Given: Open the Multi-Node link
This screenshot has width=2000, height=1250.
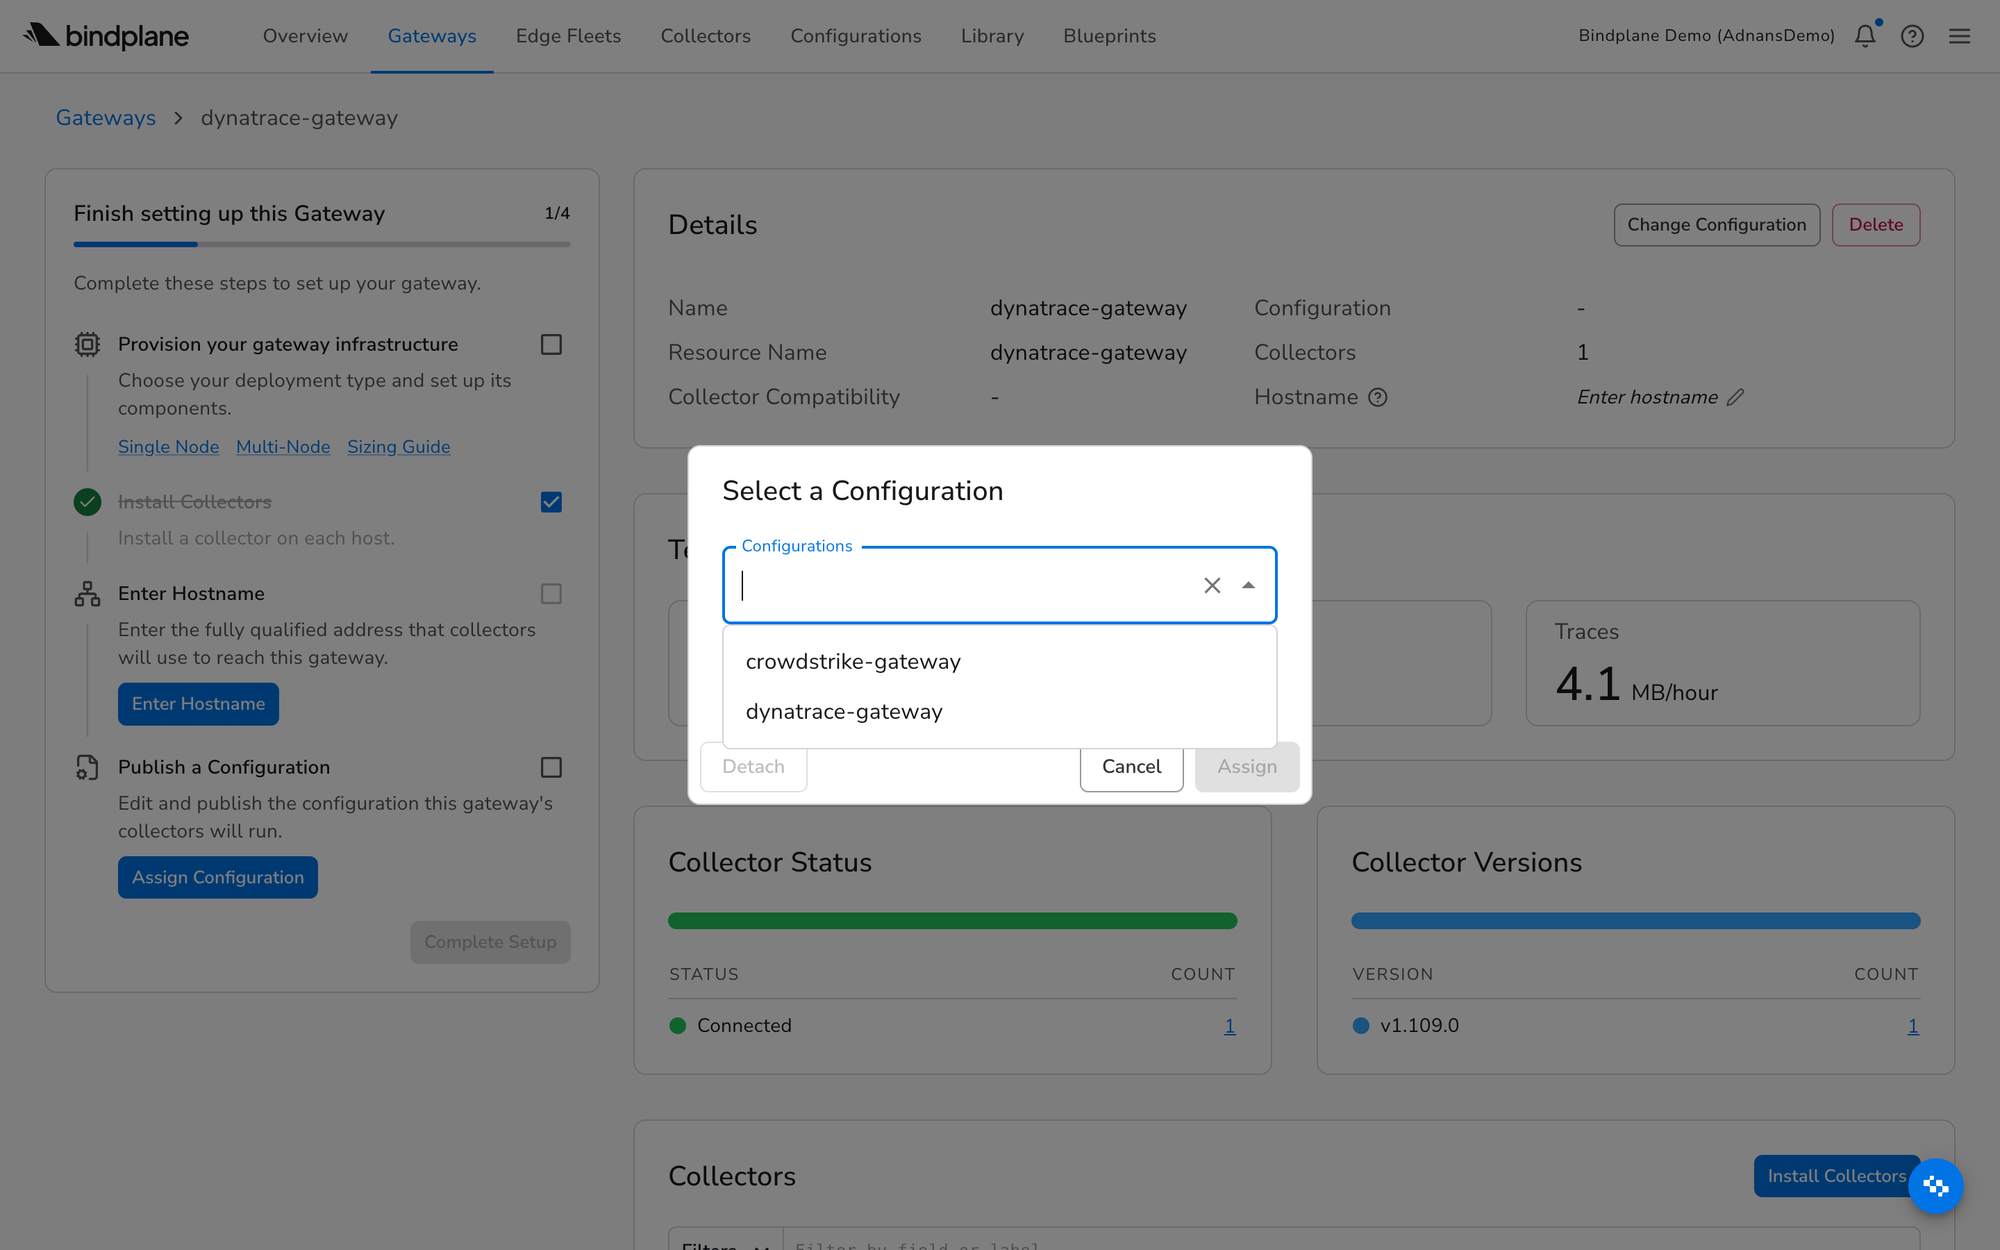Looking at the screenshot, I should tap(283, 447).
